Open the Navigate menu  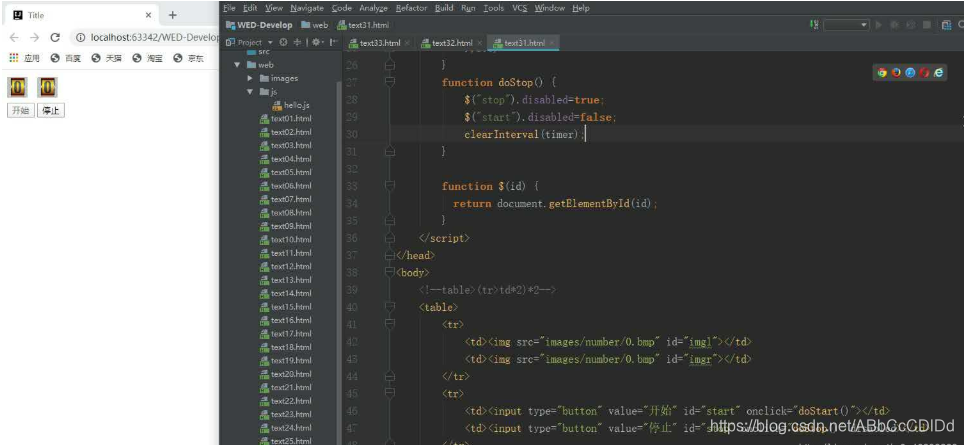click(x=307, y=8)
